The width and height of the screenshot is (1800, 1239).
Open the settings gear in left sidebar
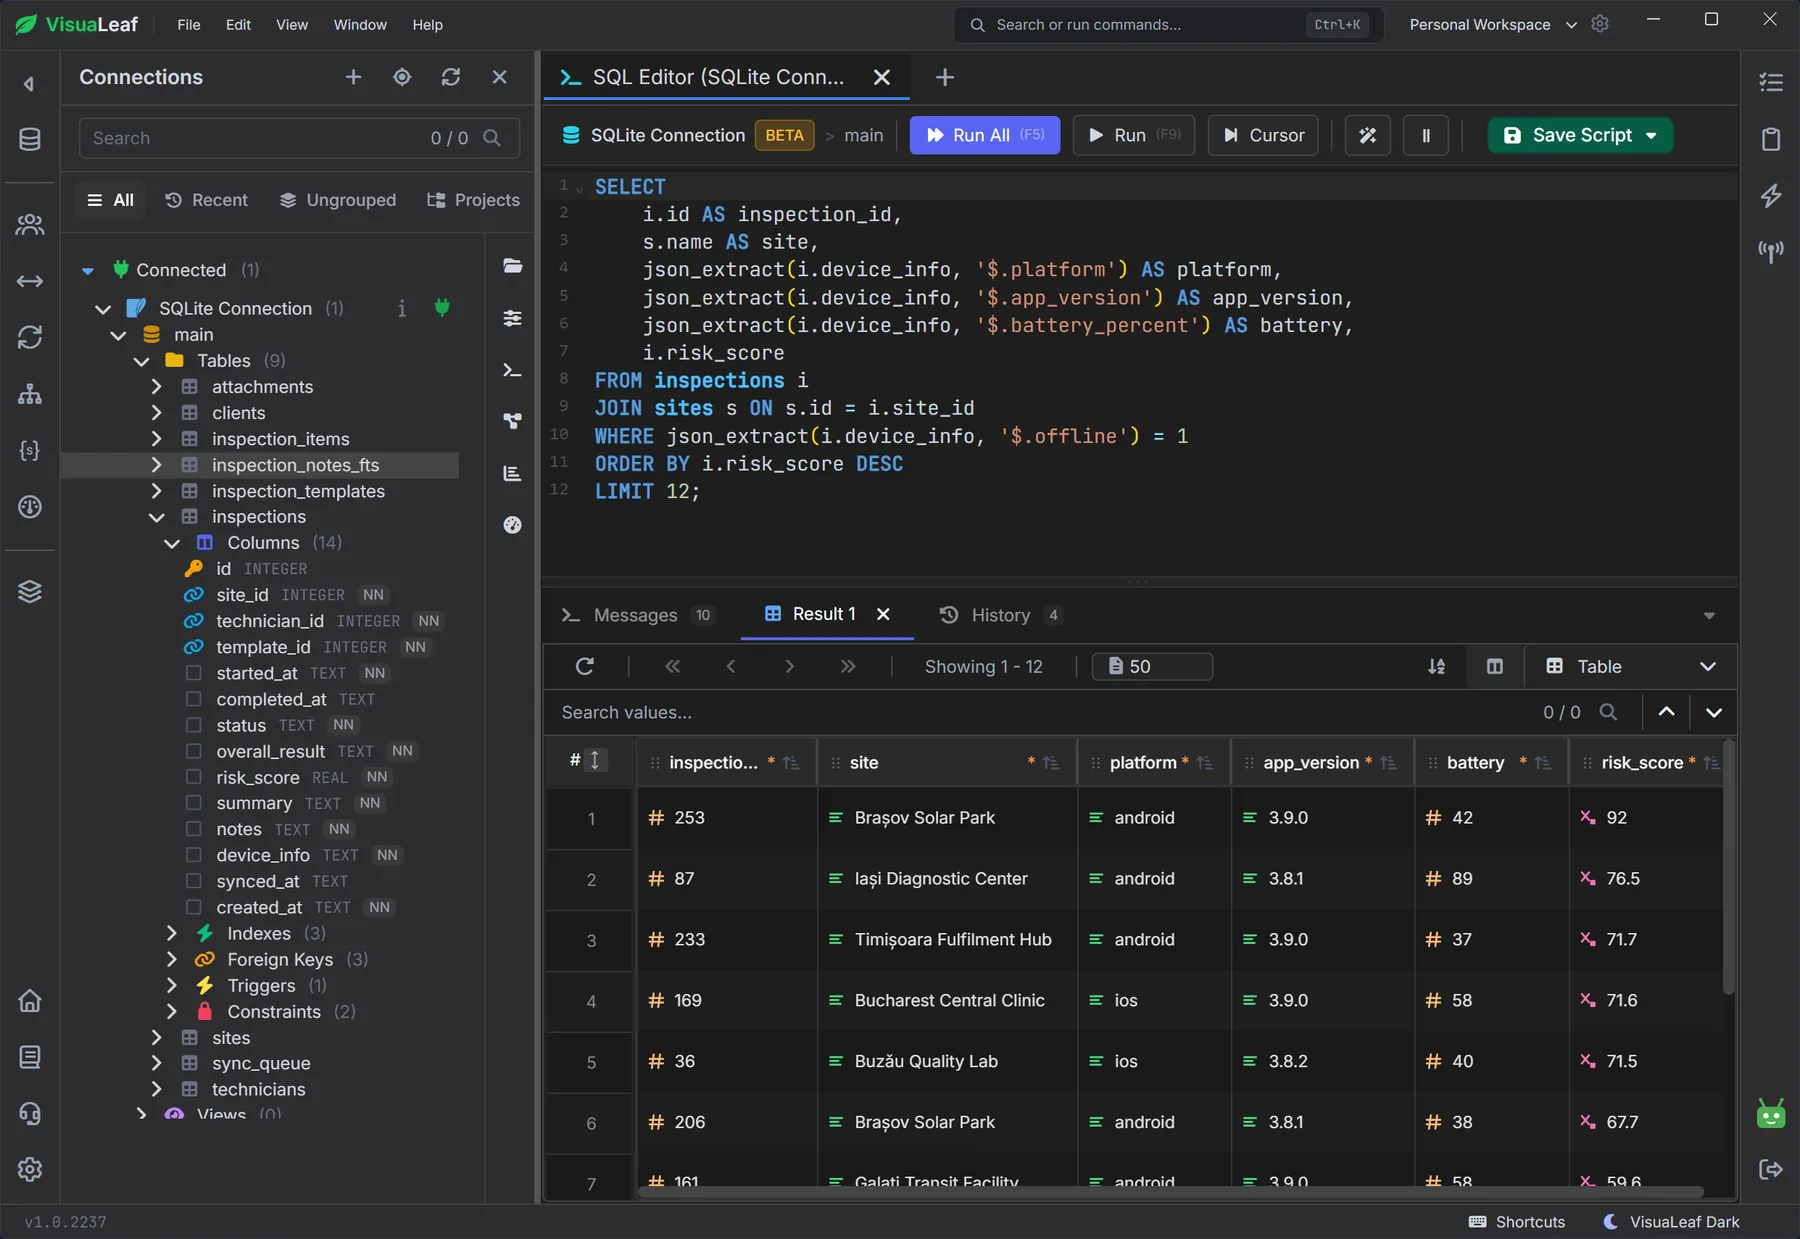tap(30, 1169)
